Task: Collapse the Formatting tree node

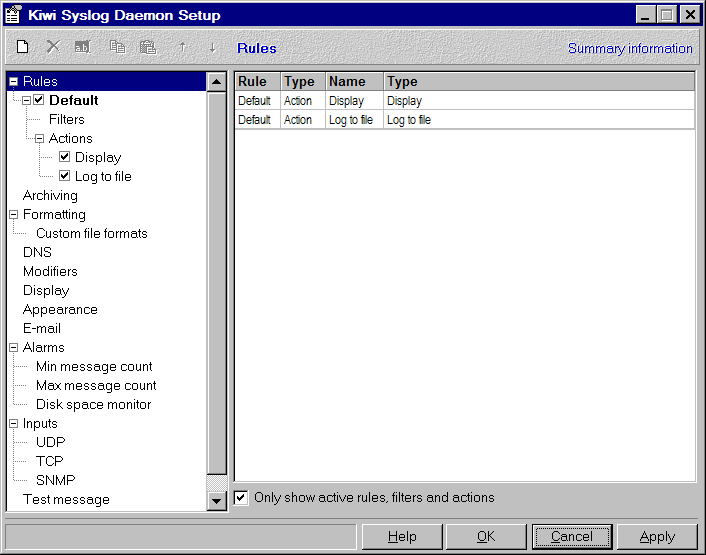Action: tap(14, 214)
